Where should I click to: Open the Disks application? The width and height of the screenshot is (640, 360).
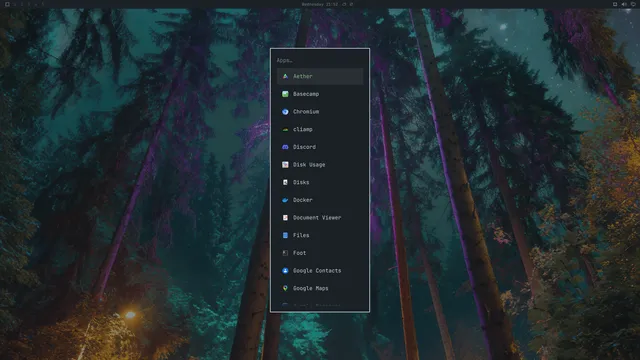(x=320, y=182)
